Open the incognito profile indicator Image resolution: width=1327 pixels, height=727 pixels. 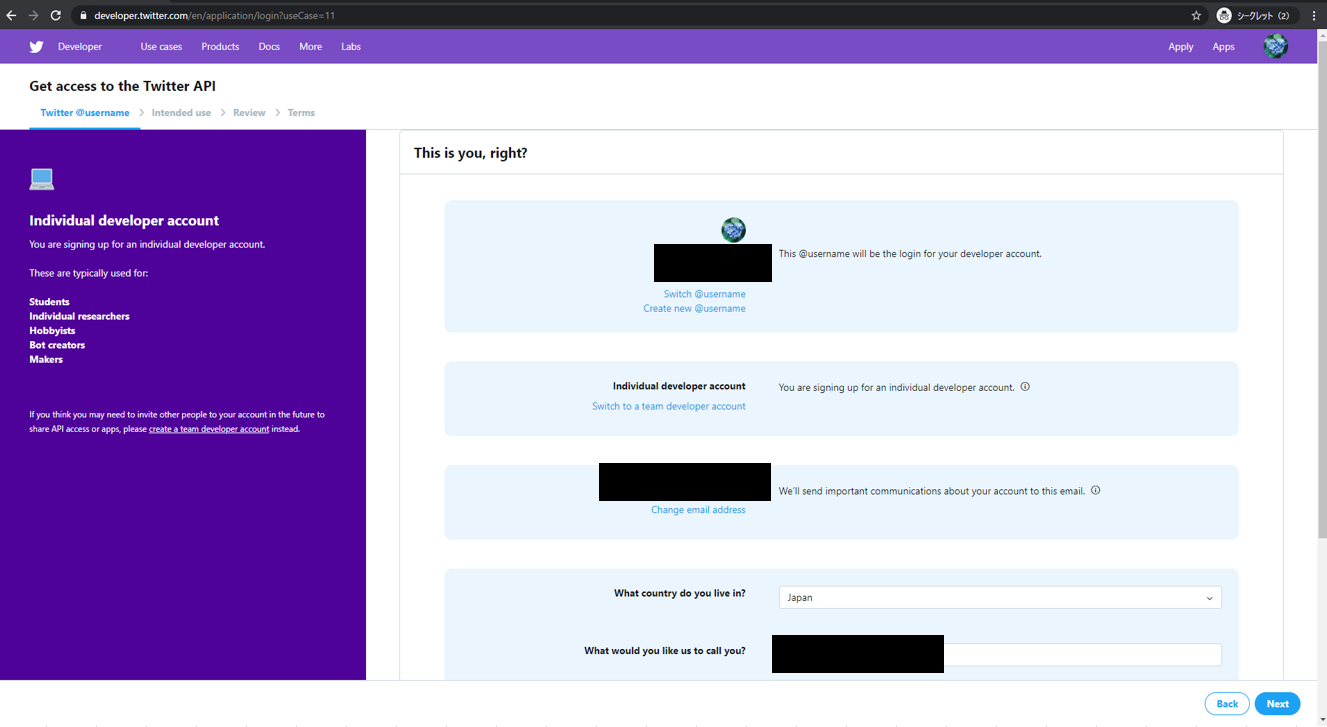point(1256,15)
